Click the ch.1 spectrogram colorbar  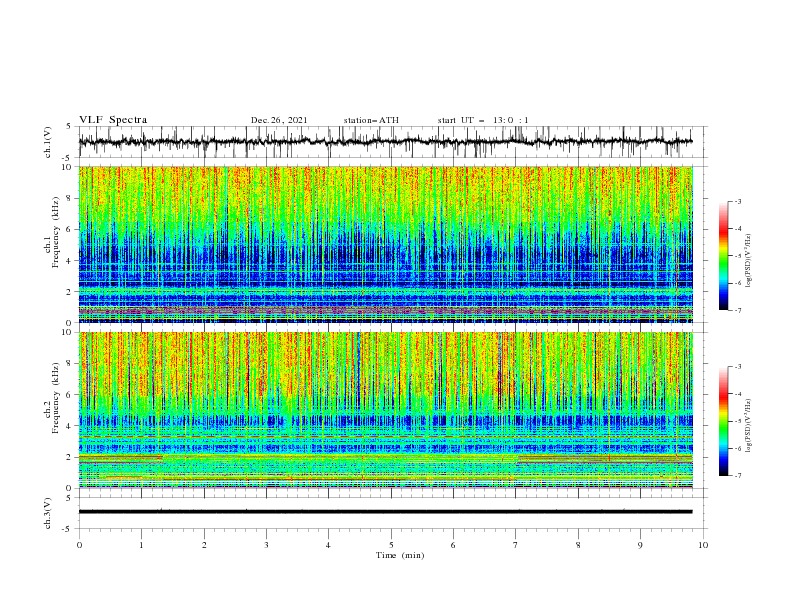click(x=723, y=255)
